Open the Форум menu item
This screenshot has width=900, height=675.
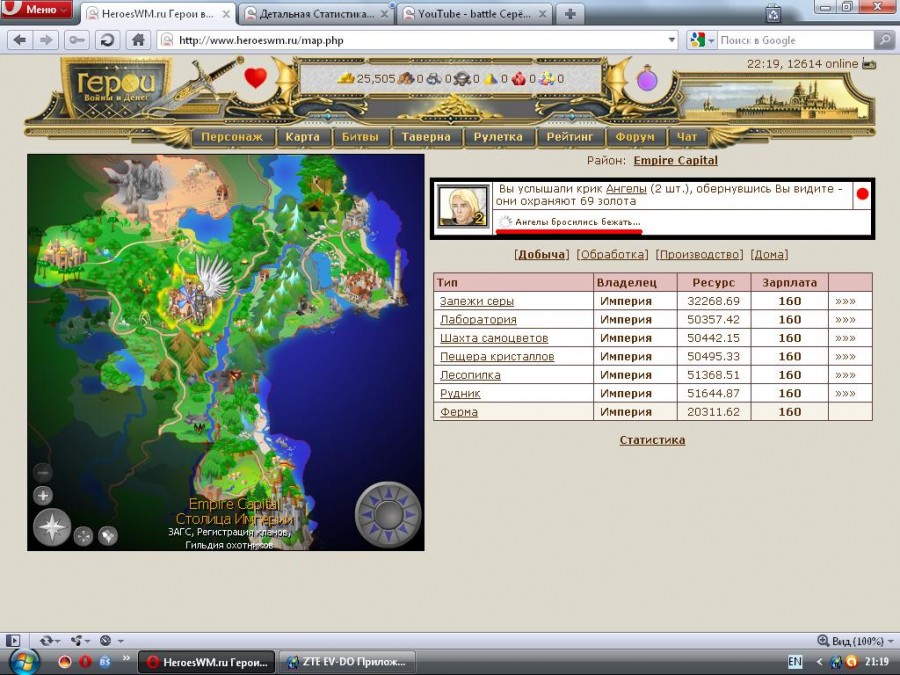[x=635, y=137]
